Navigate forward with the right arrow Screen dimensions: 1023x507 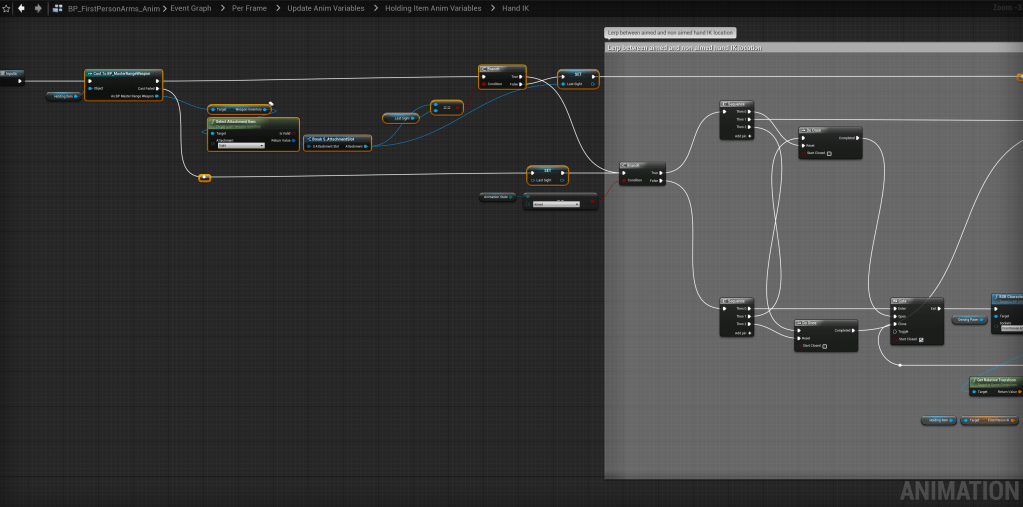(x=38, y=8)
